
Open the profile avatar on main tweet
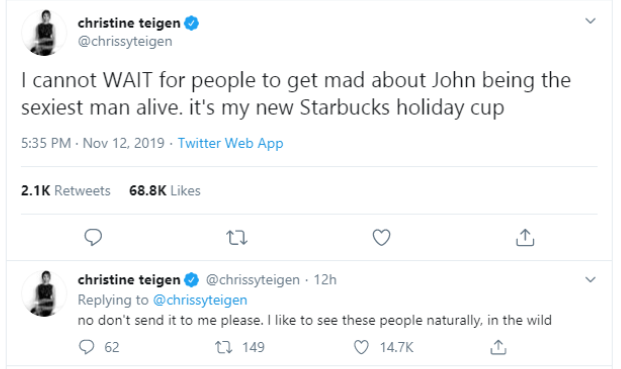coord(44,33)
